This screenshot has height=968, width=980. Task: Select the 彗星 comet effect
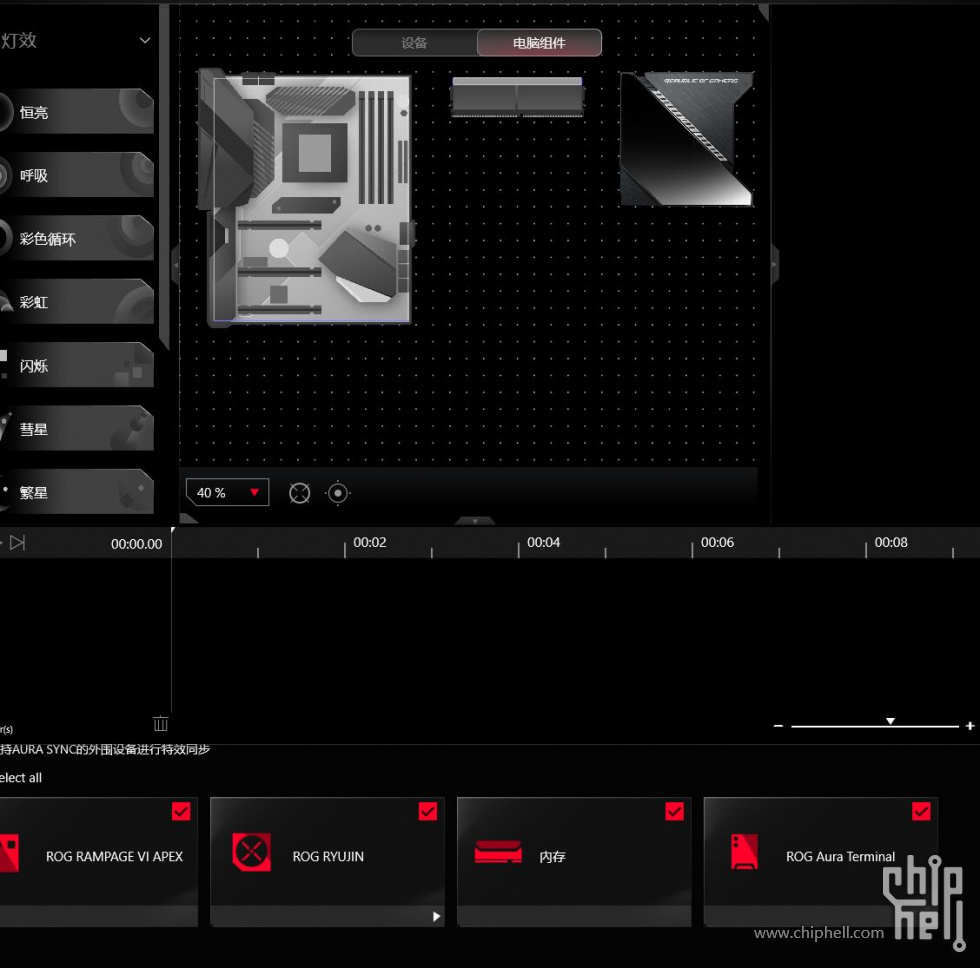[77, 429]
